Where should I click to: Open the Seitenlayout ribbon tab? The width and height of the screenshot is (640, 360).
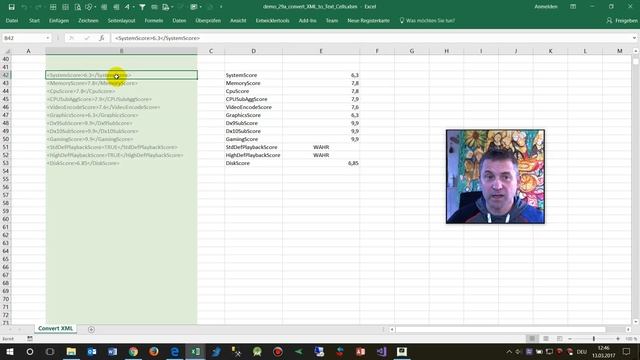(121, 20)
